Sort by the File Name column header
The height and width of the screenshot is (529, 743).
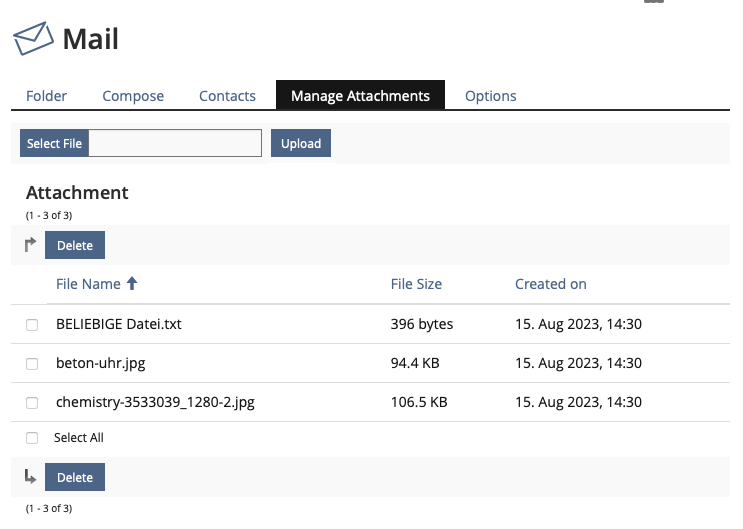(88, 284)
